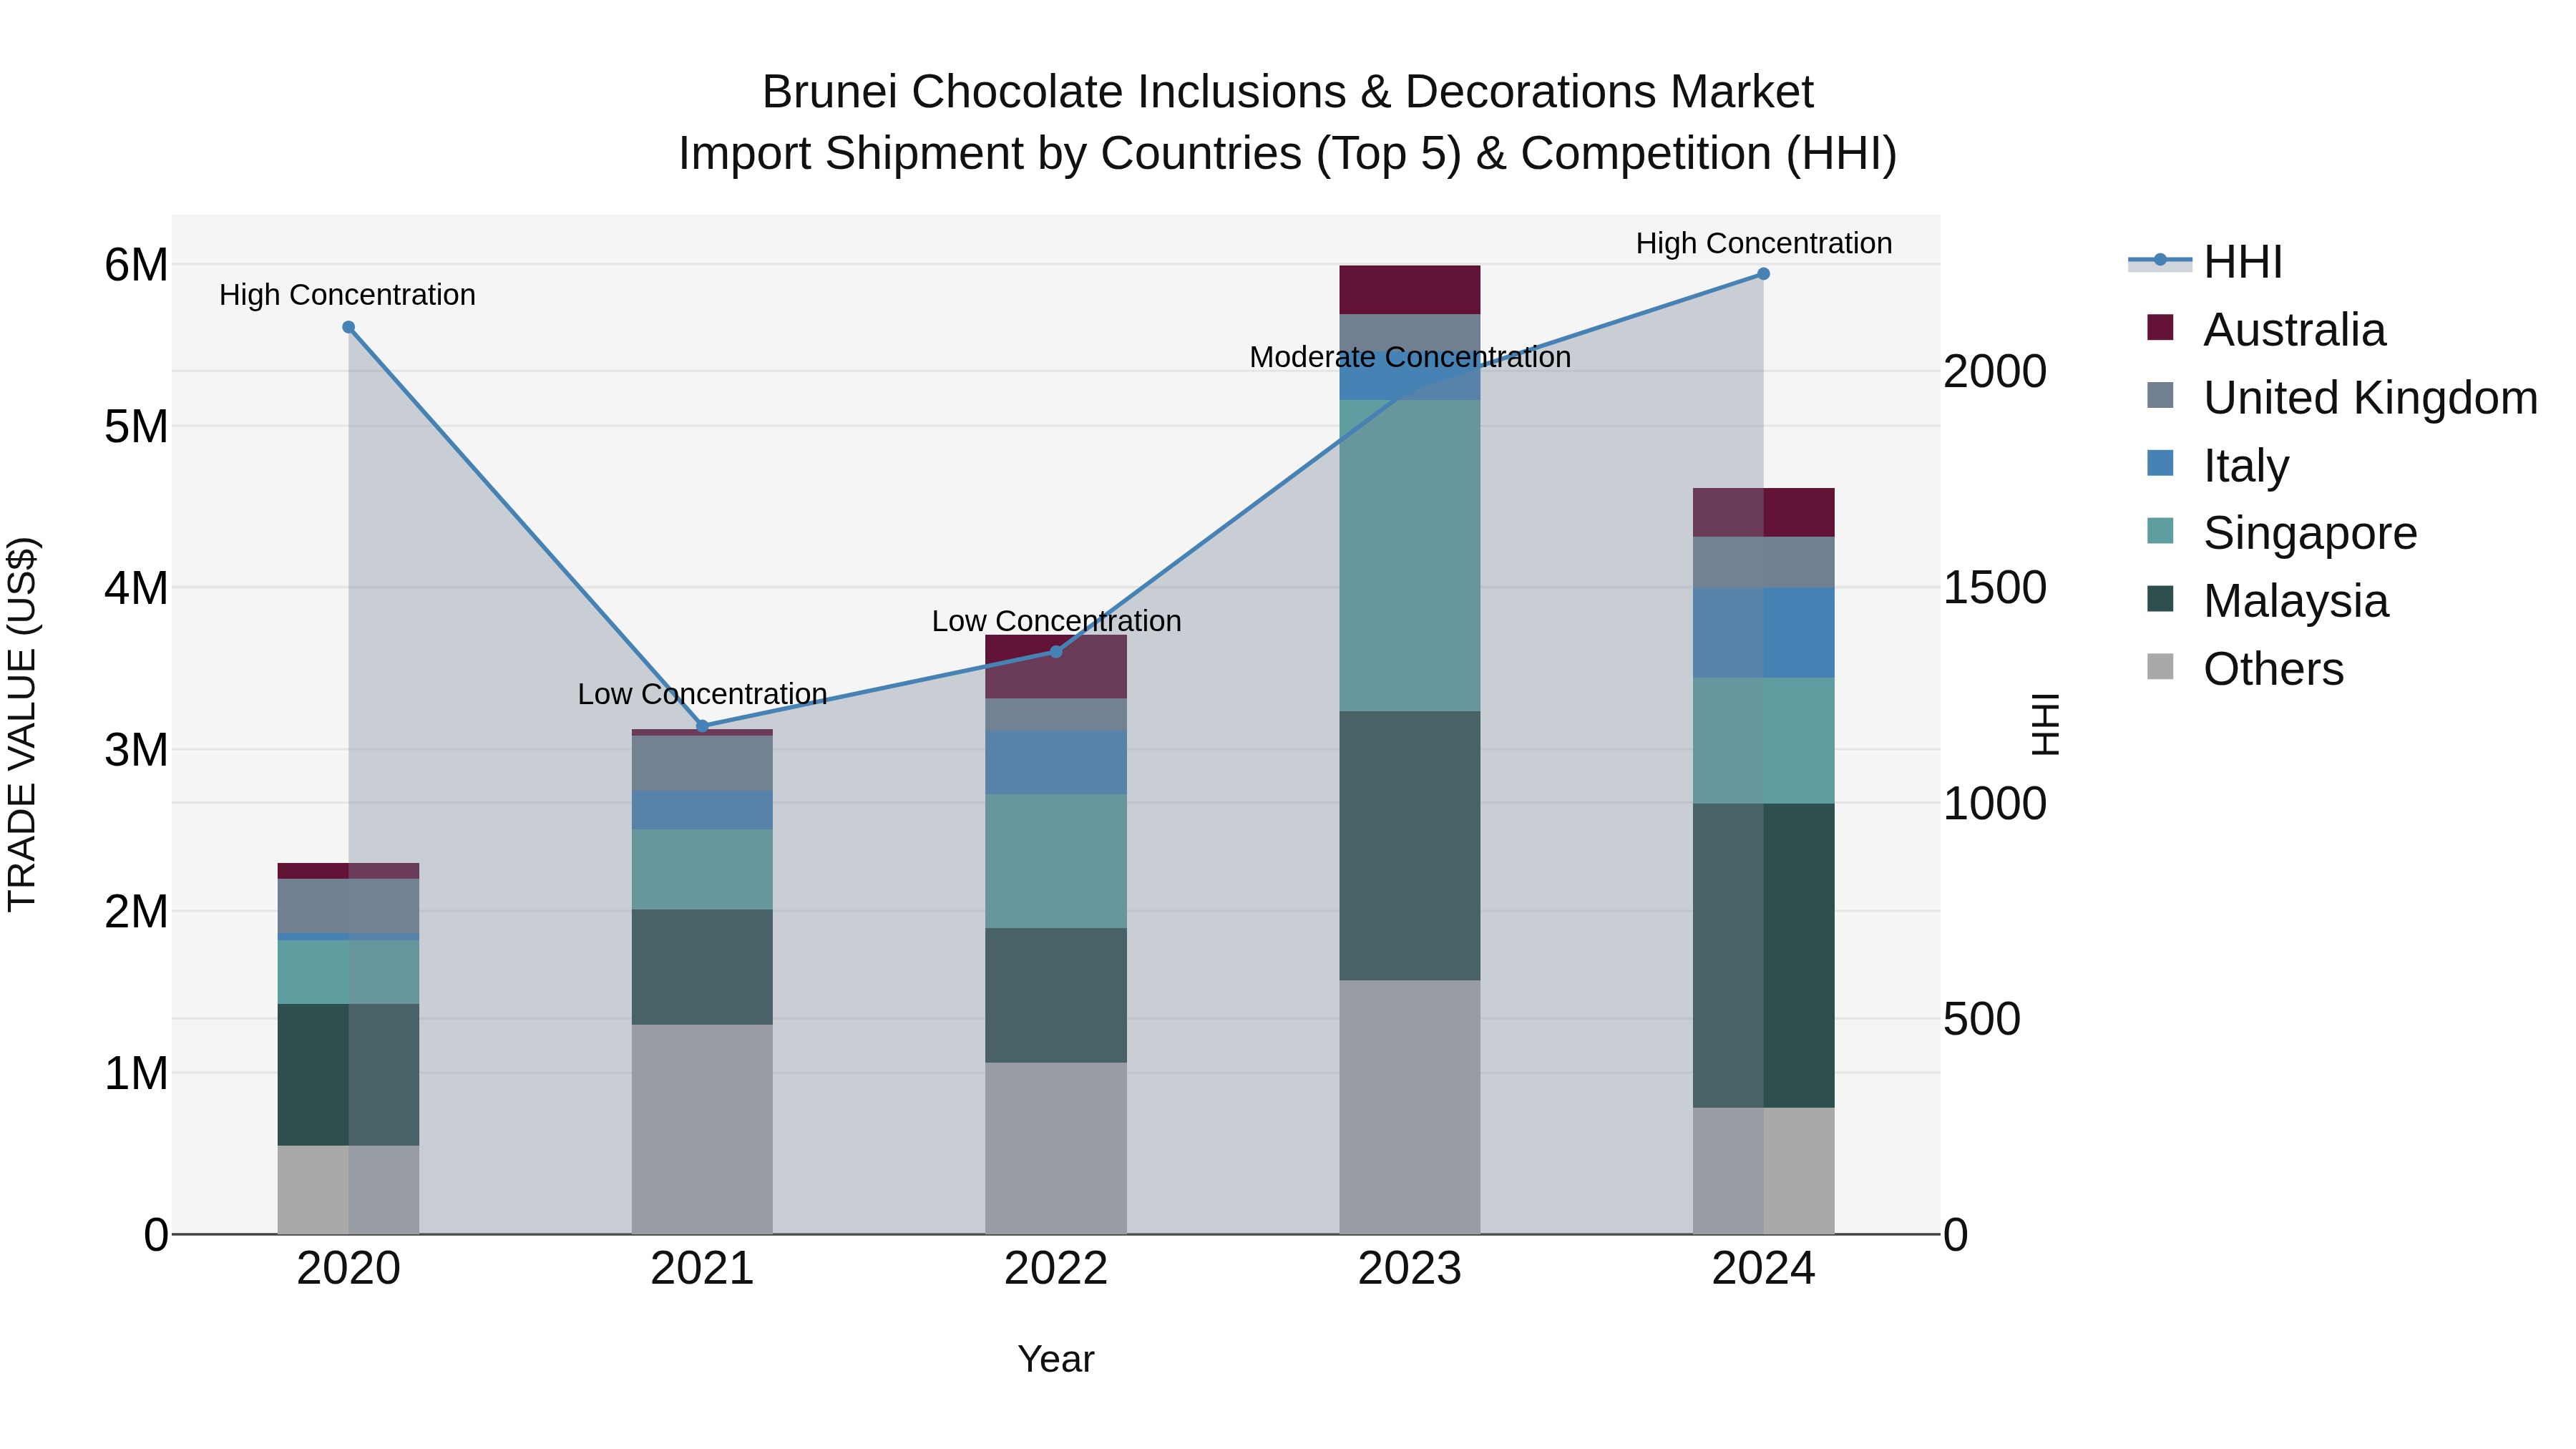
Task: Toggle Australia series in legend
Action: click(2266, 330)
